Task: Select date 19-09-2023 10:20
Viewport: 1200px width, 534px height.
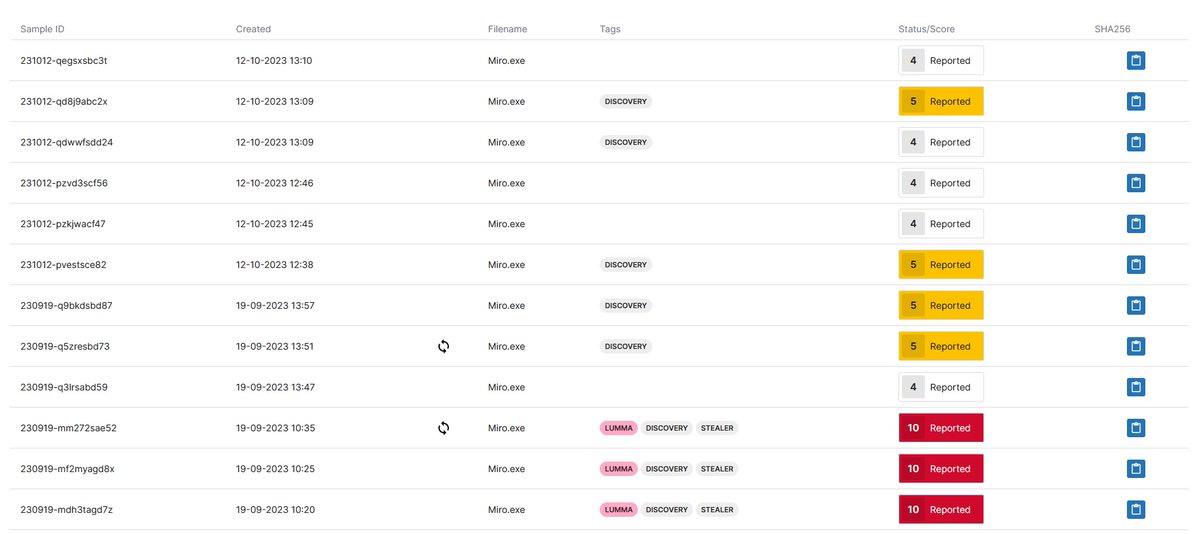Action: [275, 510]
